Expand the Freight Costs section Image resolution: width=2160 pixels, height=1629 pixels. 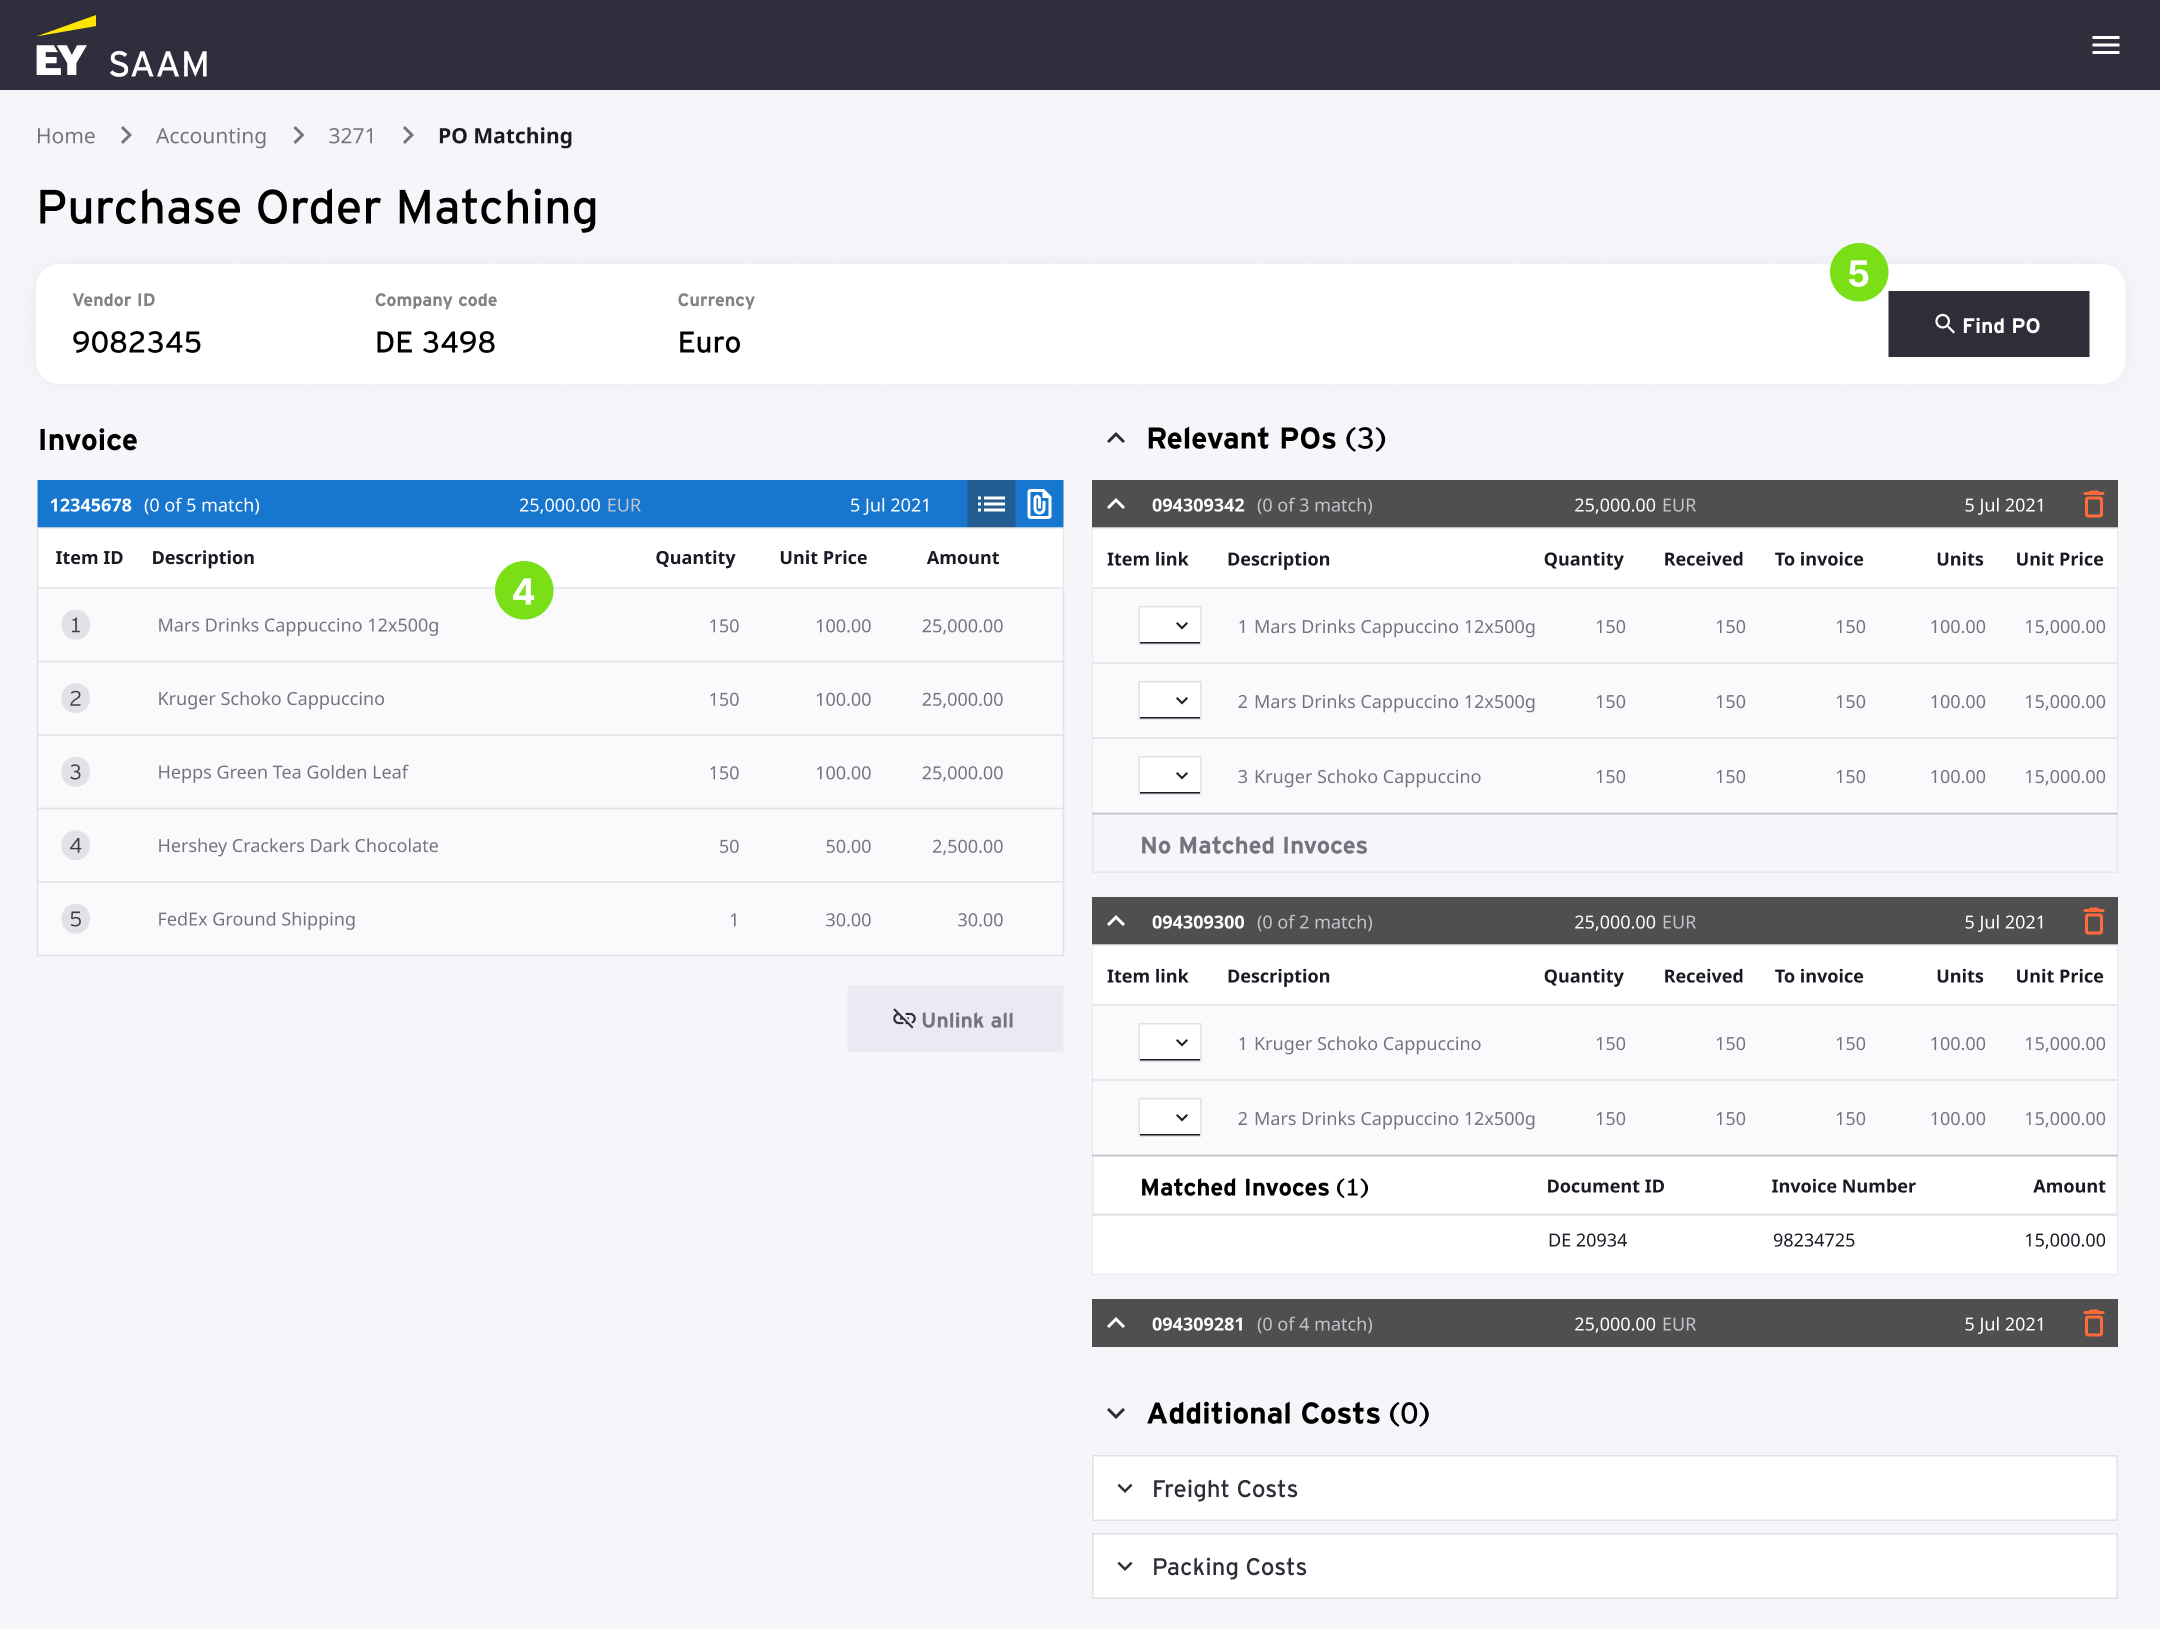click(1126, 1489)
